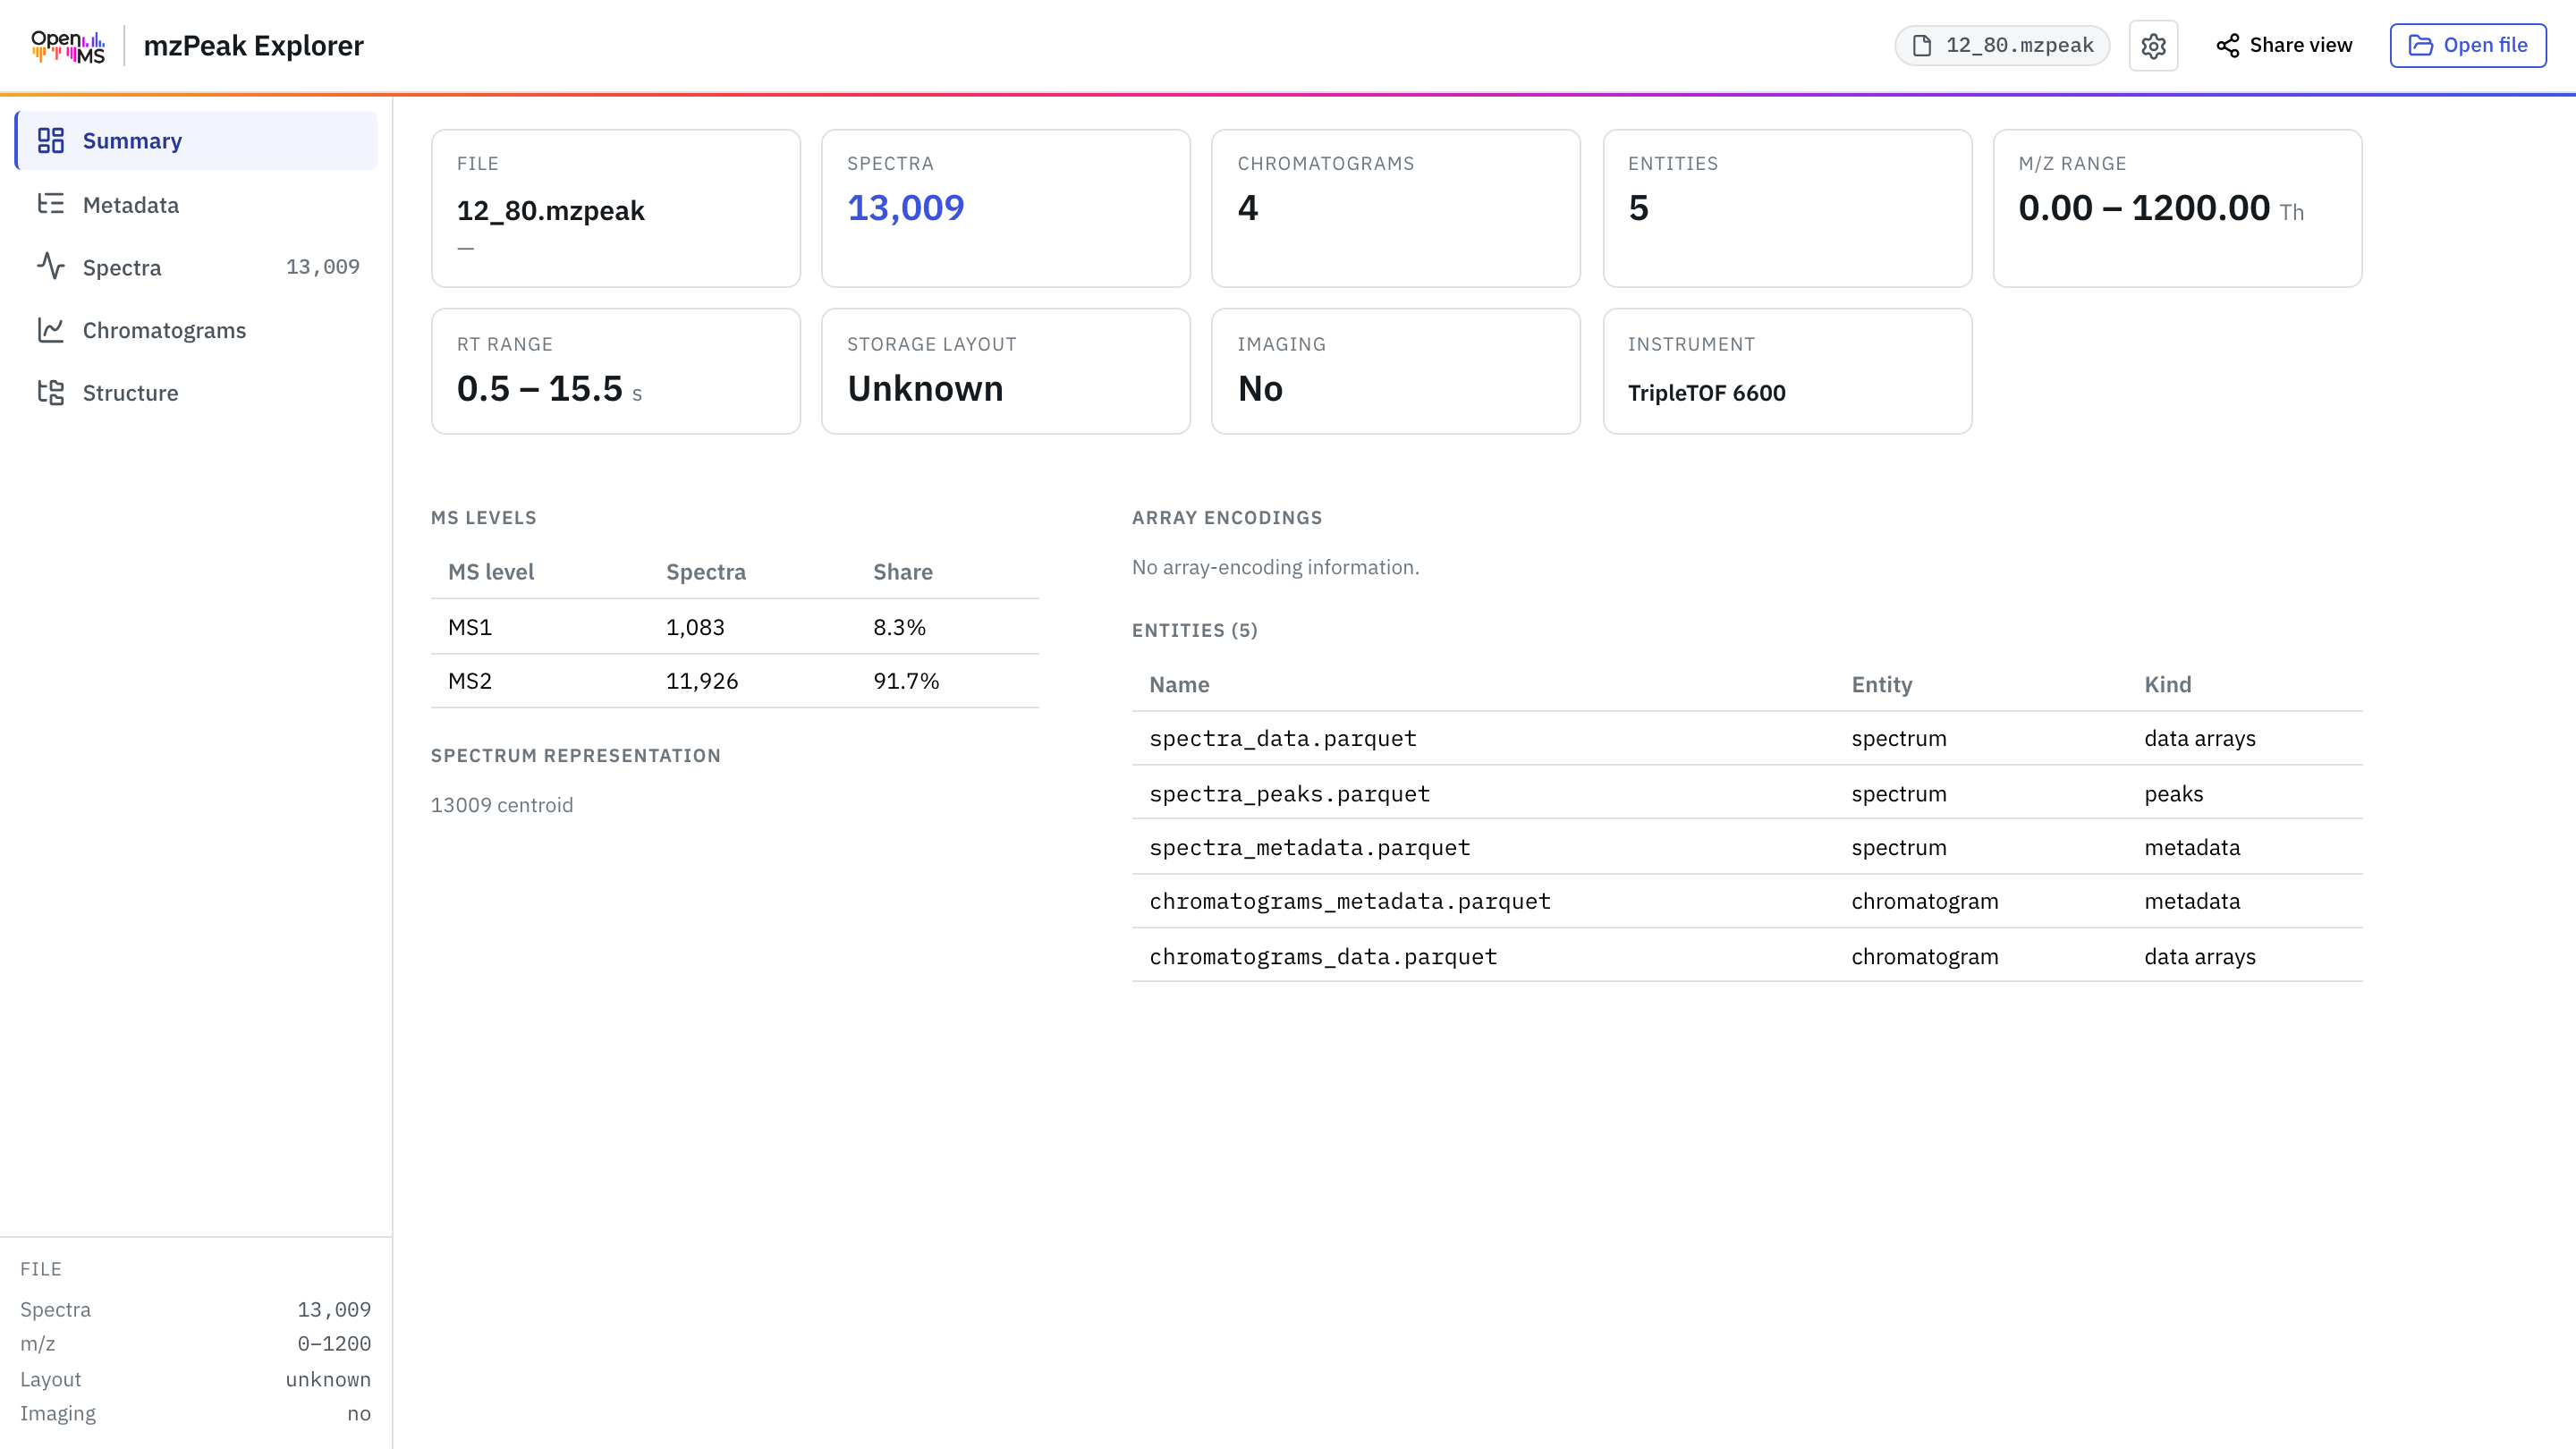Click the IMAGING value No

[x=1260, y=388]
